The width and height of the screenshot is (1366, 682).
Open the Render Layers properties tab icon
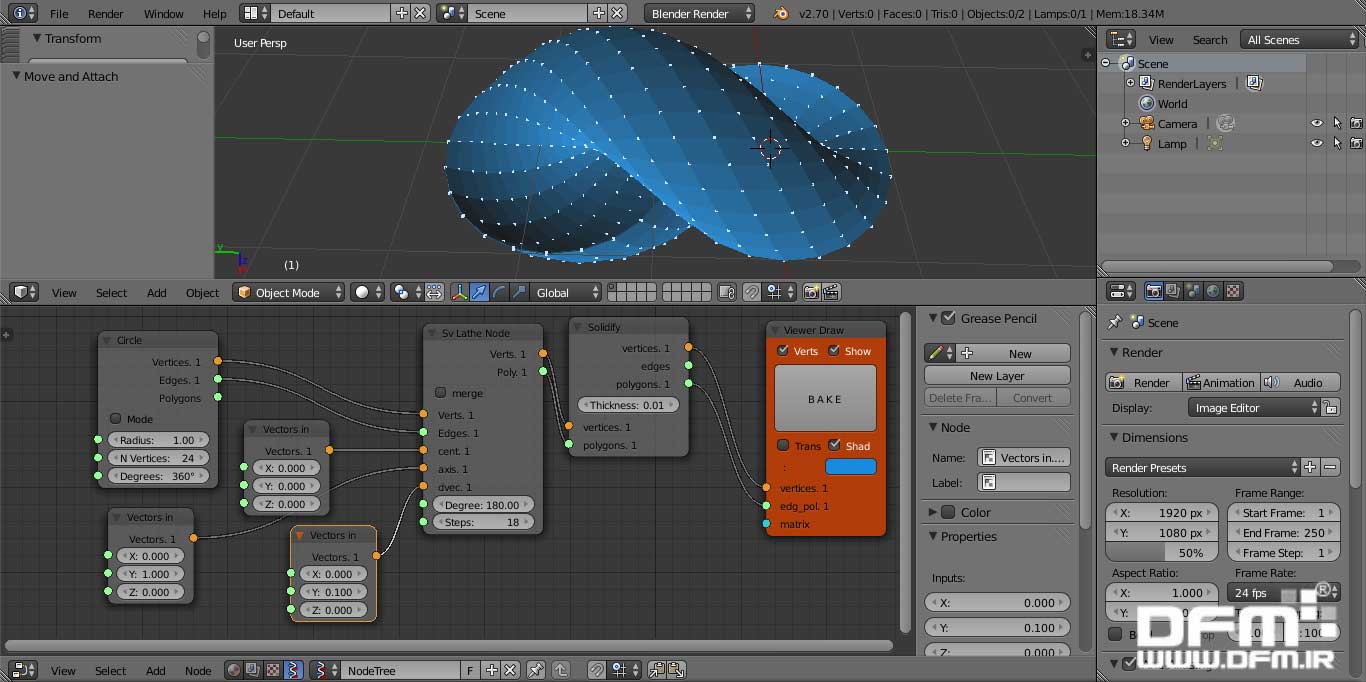[1174, 291]
